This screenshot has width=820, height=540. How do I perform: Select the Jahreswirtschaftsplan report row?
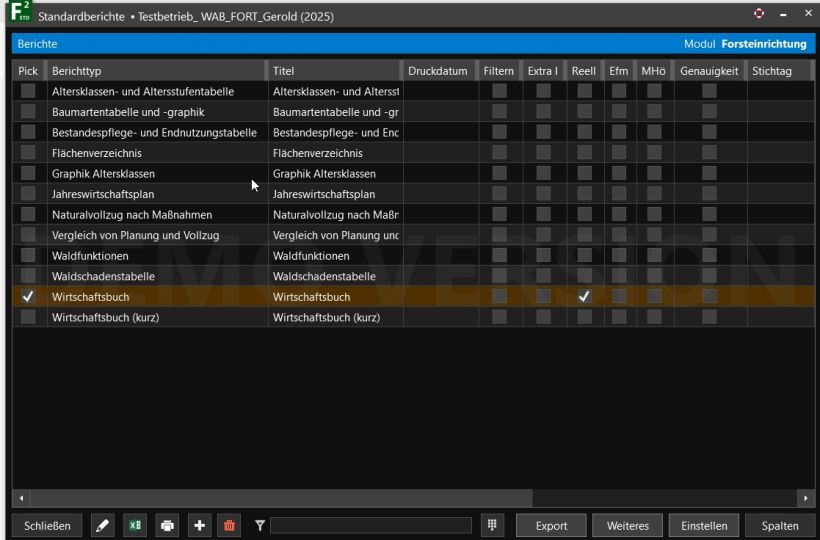pyautogui.click(x=157, y=194)
